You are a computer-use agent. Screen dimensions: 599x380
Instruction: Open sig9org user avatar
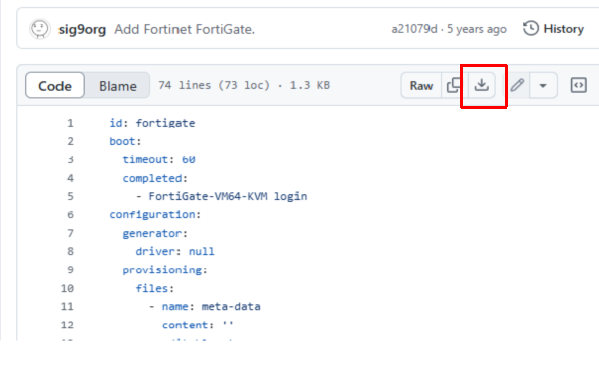click(40, 29)
